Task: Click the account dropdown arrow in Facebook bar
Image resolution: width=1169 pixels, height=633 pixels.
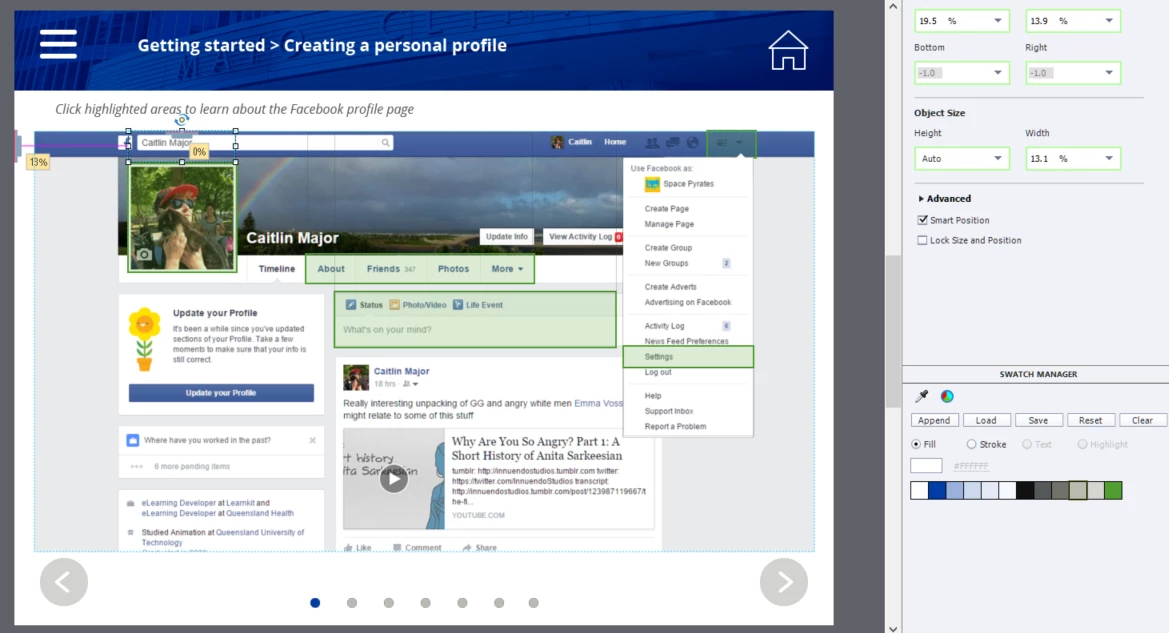Action: coord(740,142)
